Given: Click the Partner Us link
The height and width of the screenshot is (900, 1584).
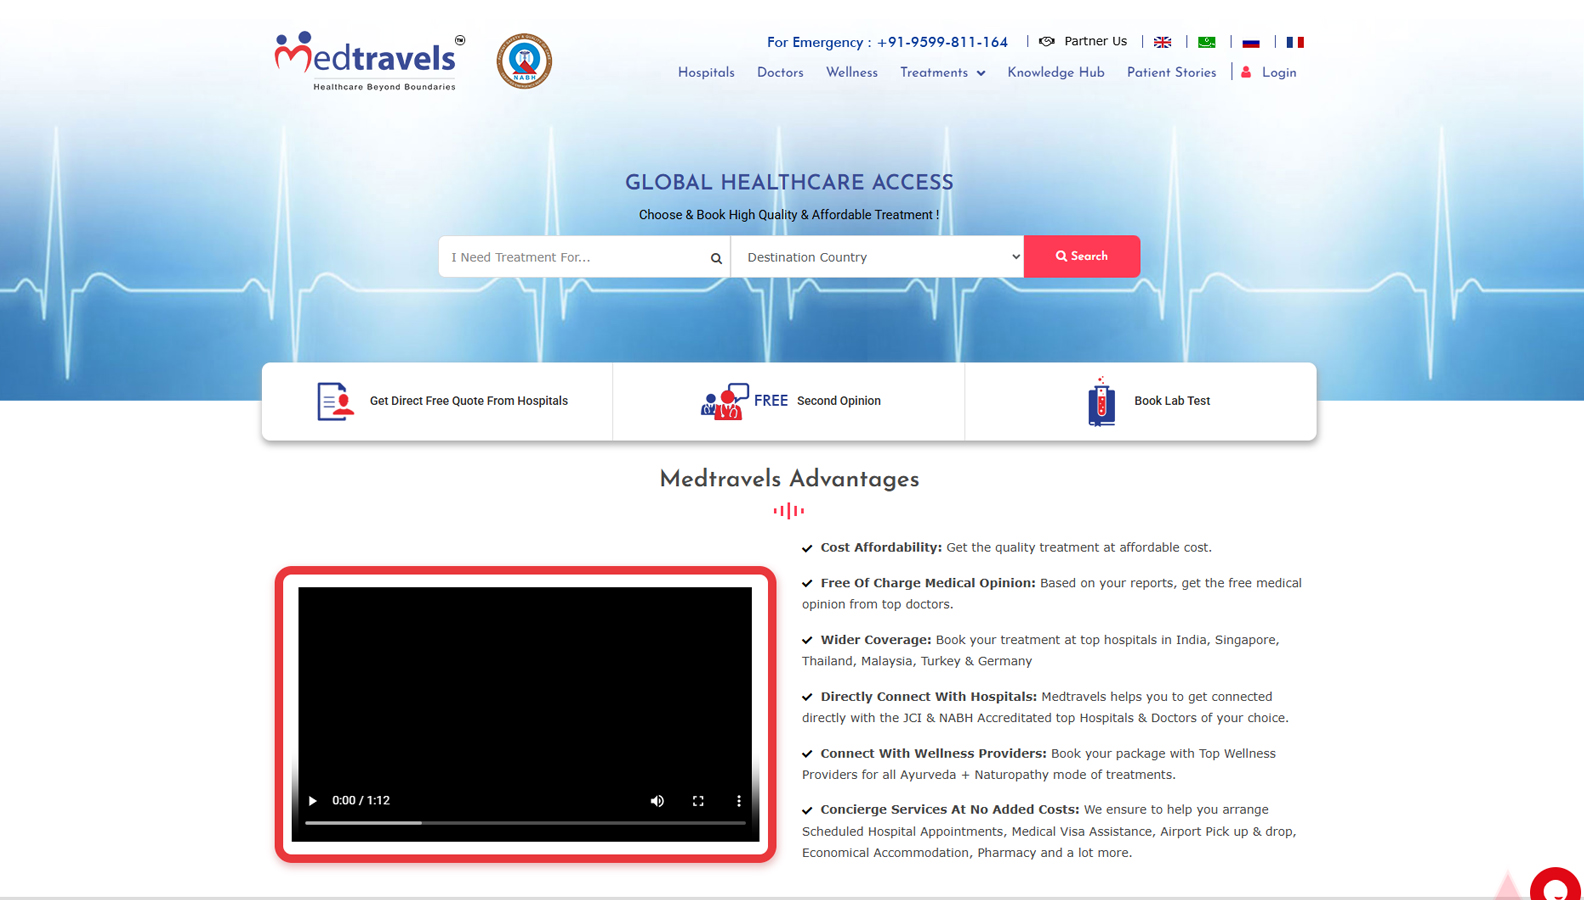Looking at the screenshot, I should 1095,41.
